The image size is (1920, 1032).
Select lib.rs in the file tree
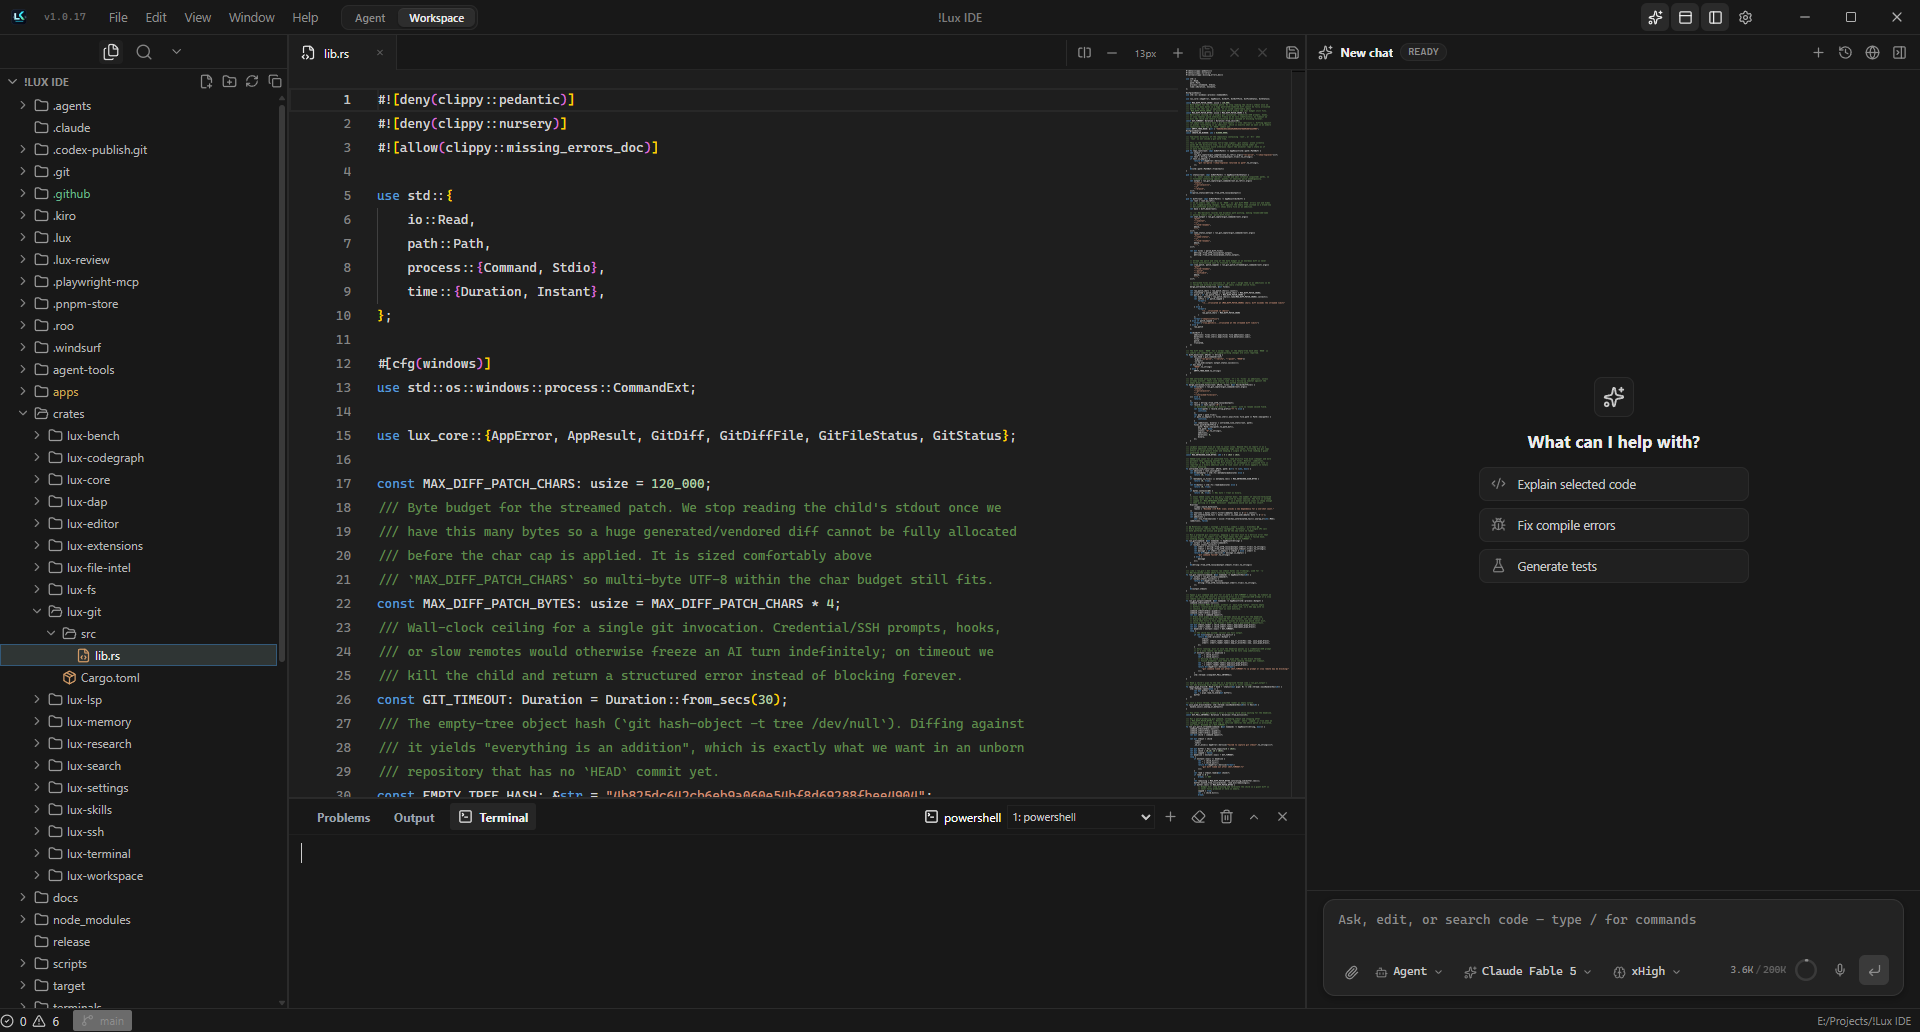(x=139, y=656)
